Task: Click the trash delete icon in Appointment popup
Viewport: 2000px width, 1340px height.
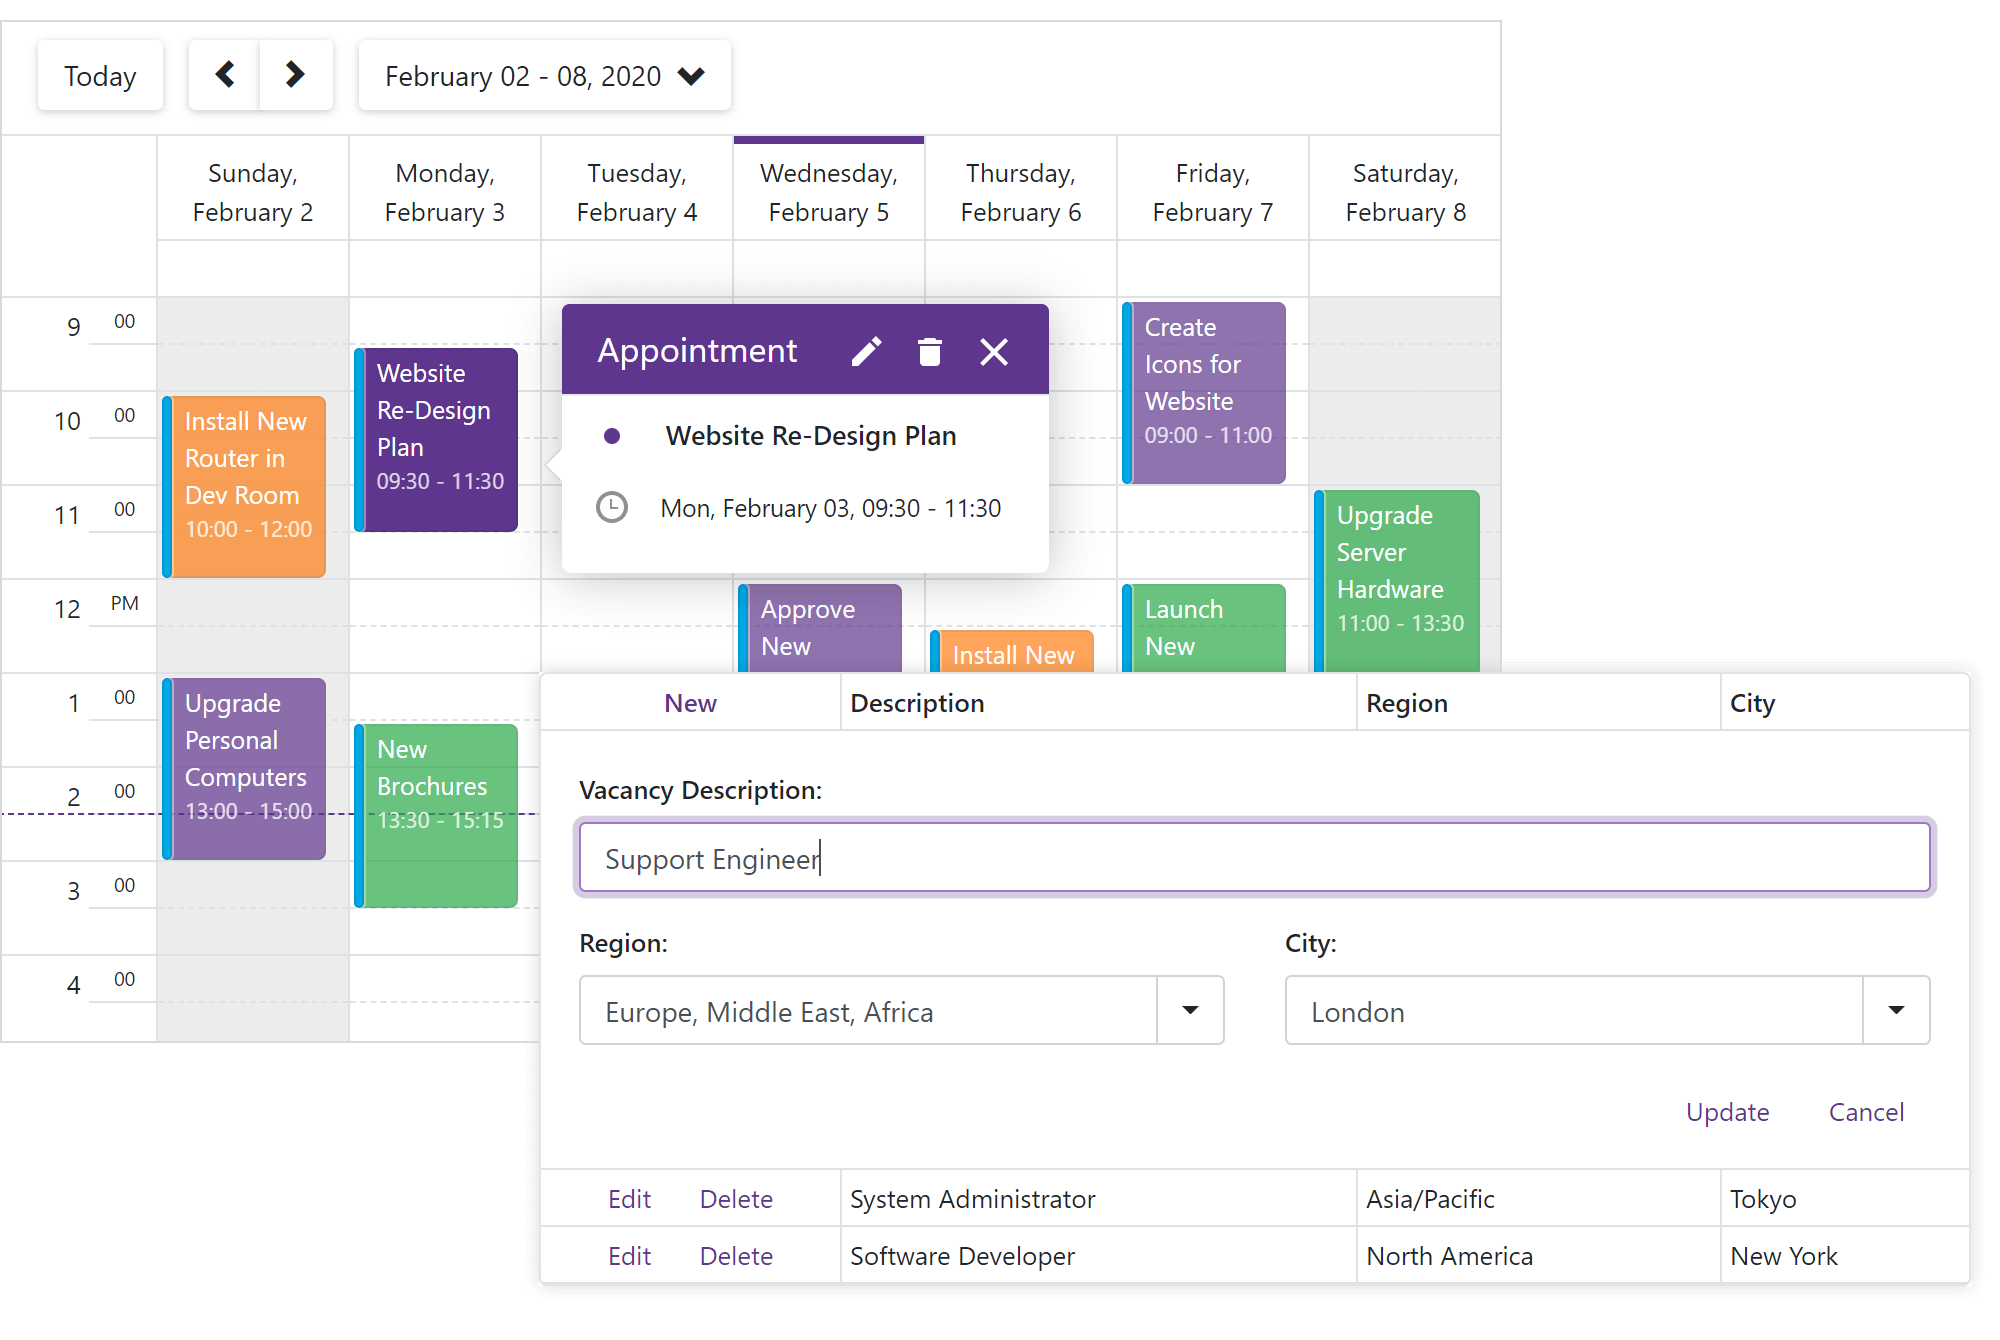Action: pyautogui.click(x=929, y=351)
